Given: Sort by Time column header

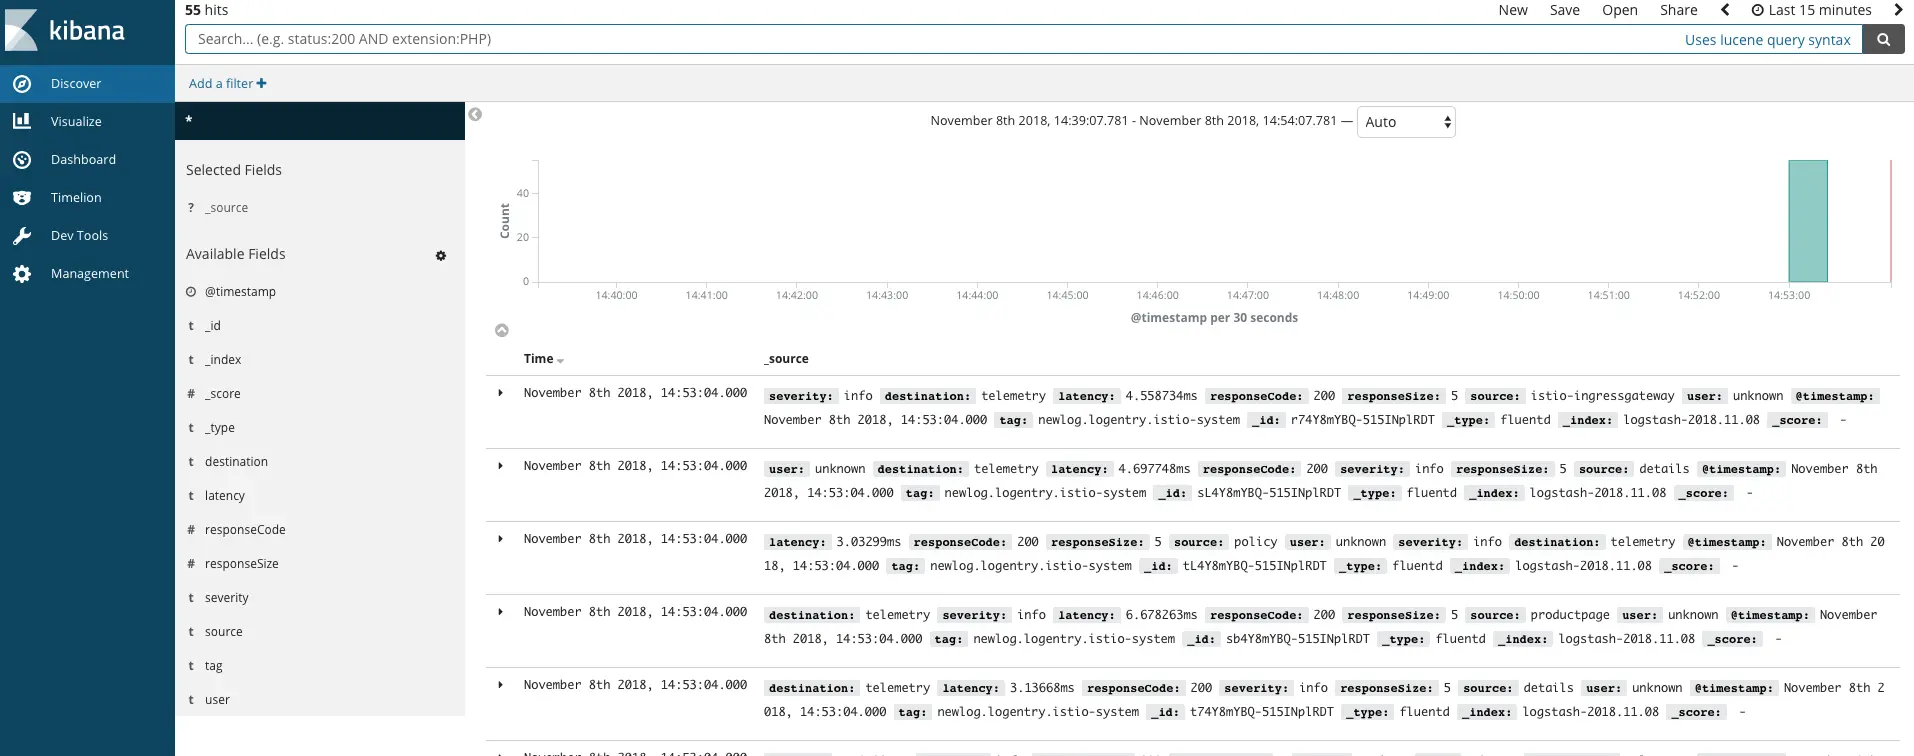Looking at the screenshot, I should tap(543, 359).
